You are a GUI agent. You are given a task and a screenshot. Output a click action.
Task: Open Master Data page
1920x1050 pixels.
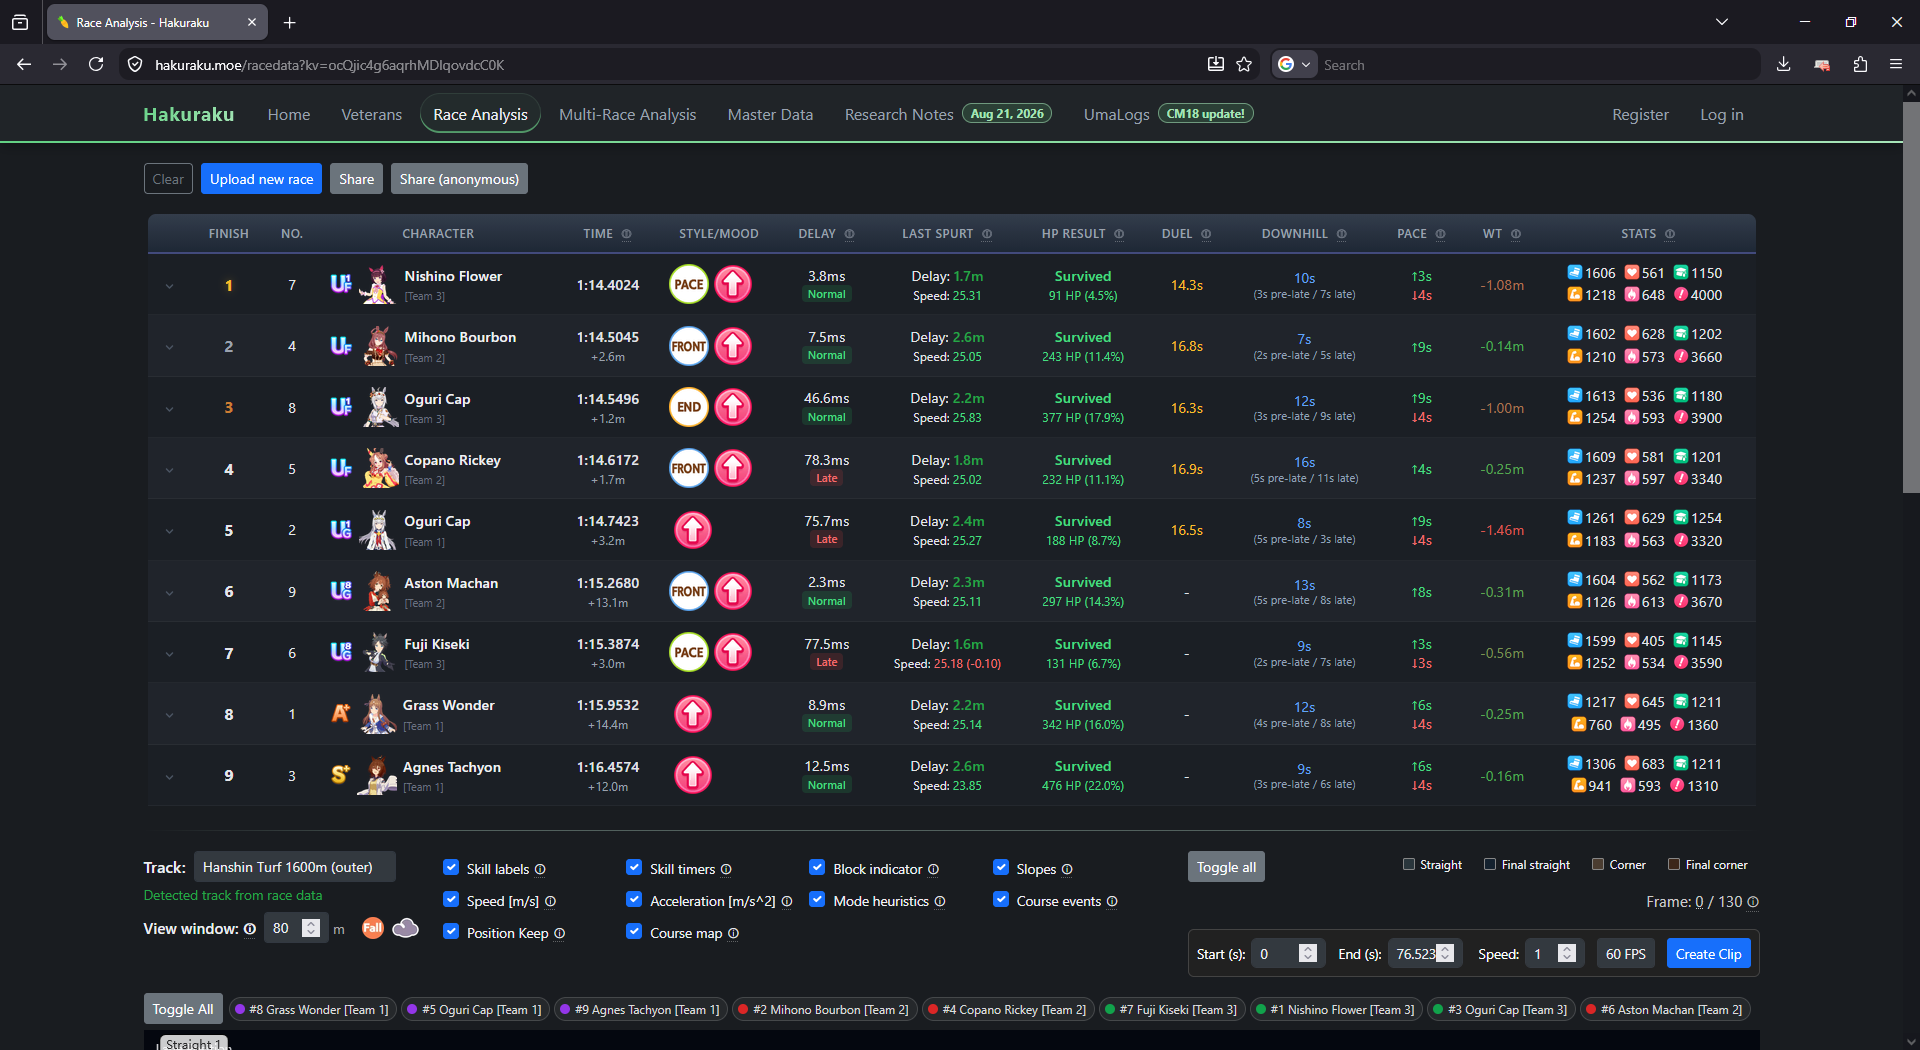pos(770,114)
